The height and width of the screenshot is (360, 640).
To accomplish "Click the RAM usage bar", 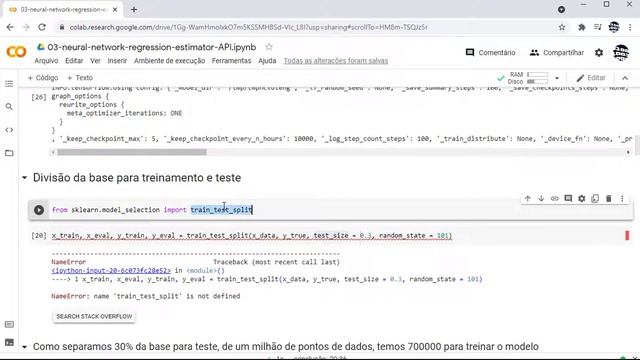I will click(537, 75).
